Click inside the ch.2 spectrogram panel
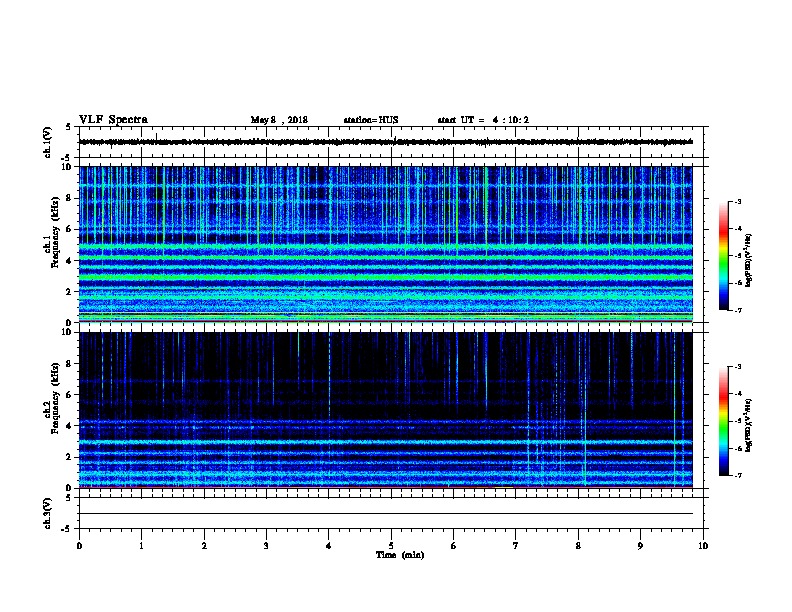 coord(386,410)
